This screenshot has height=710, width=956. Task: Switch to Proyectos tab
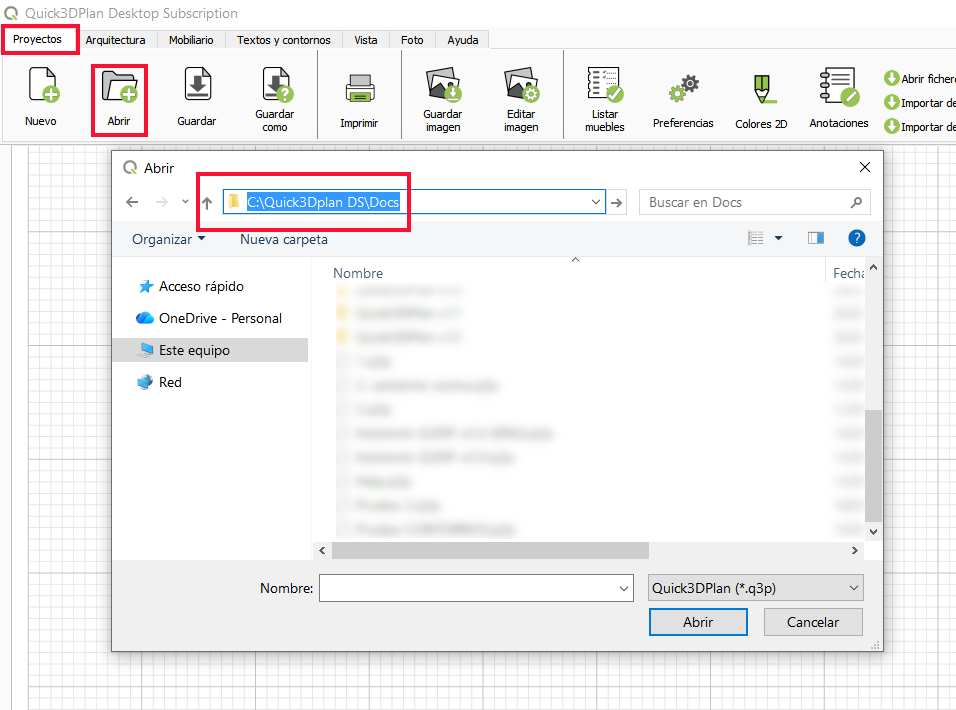[x=38, y=39]
